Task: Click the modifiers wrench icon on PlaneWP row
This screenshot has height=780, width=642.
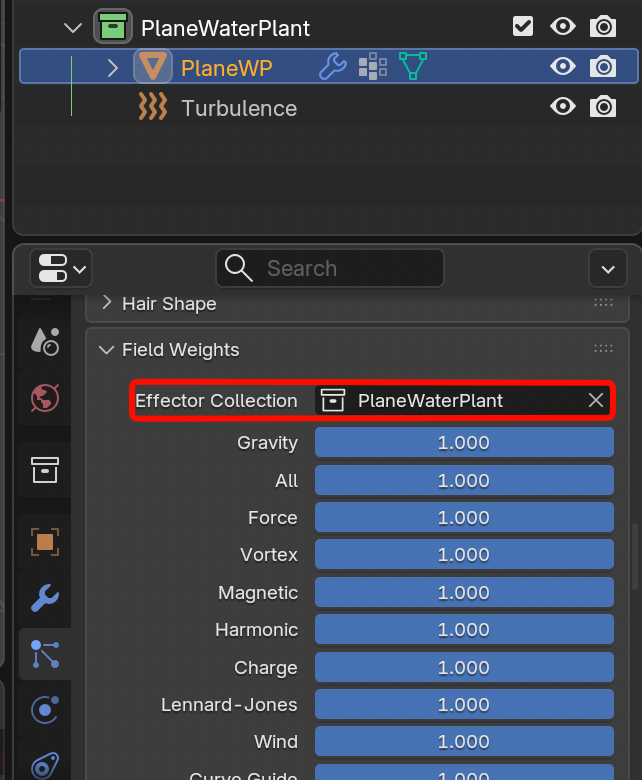Action: (332, 67)
